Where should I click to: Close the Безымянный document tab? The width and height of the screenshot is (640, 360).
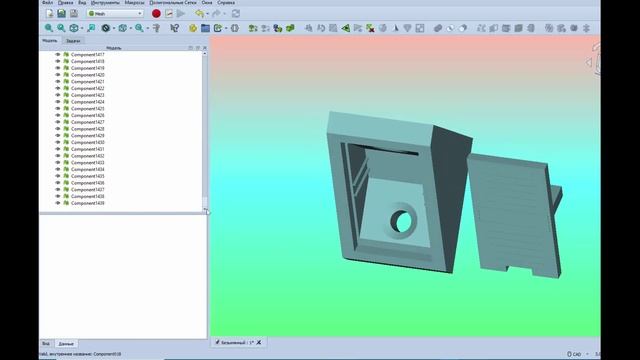click(259, 342)
